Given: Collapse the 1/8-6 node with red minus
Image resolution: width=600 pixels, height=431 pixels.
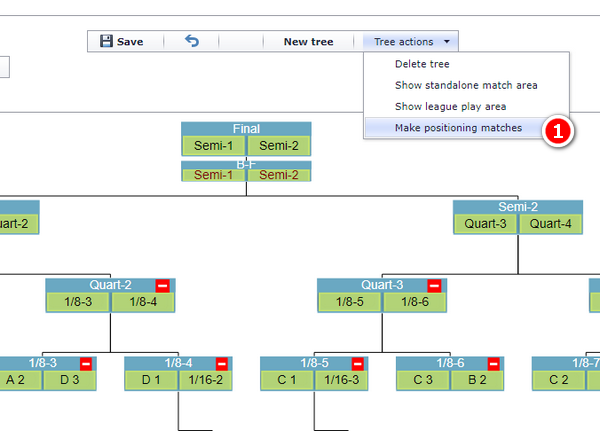Looking at the screenshot, I should (494, 364).
